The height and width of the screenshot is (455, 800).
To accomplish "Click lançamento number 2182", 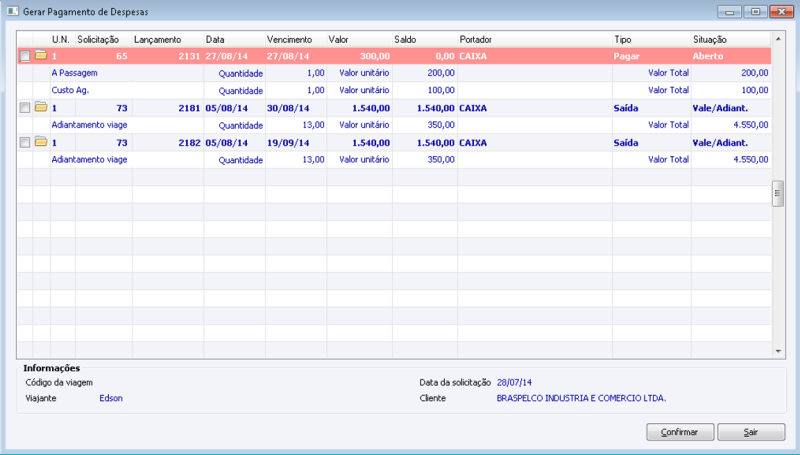I will (x=189, y=143).
